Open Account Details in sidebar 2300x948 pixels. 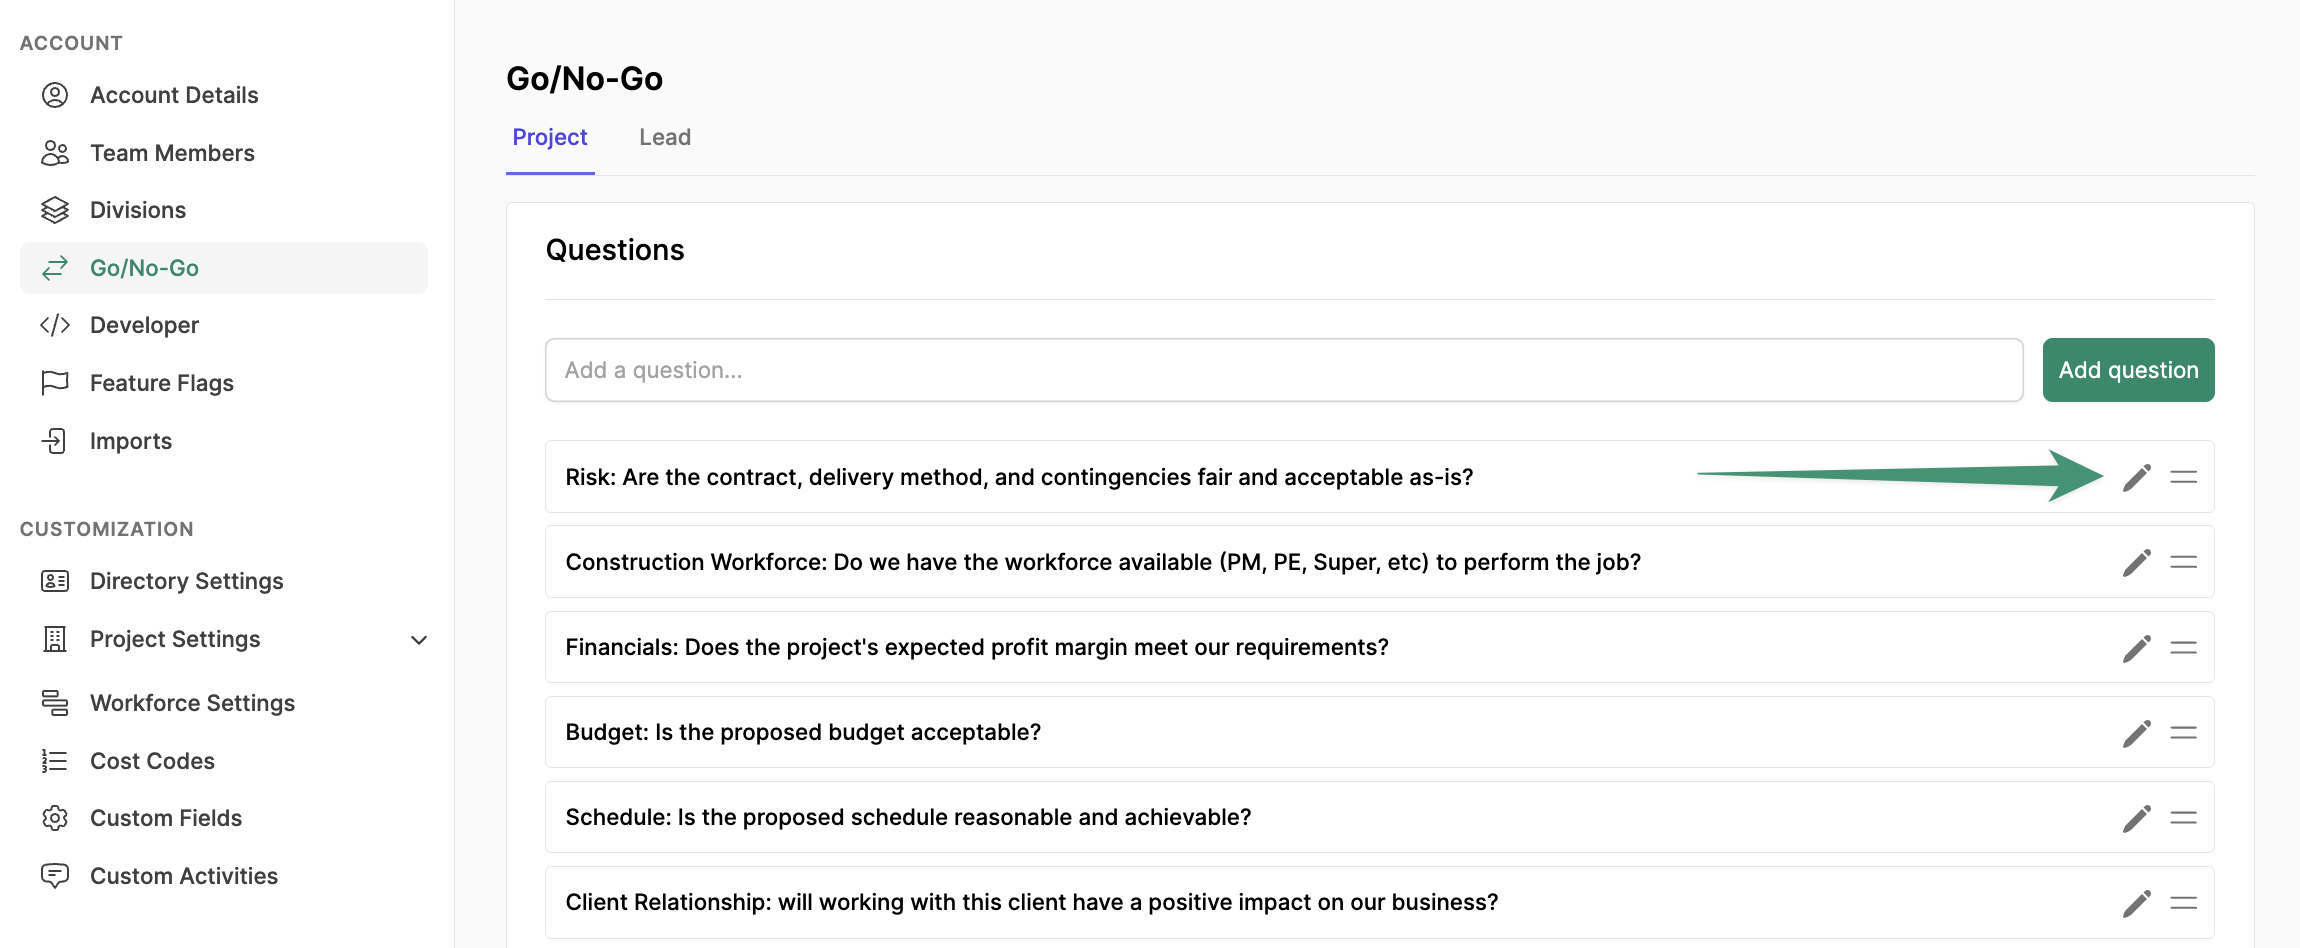[x=174, y=95]
